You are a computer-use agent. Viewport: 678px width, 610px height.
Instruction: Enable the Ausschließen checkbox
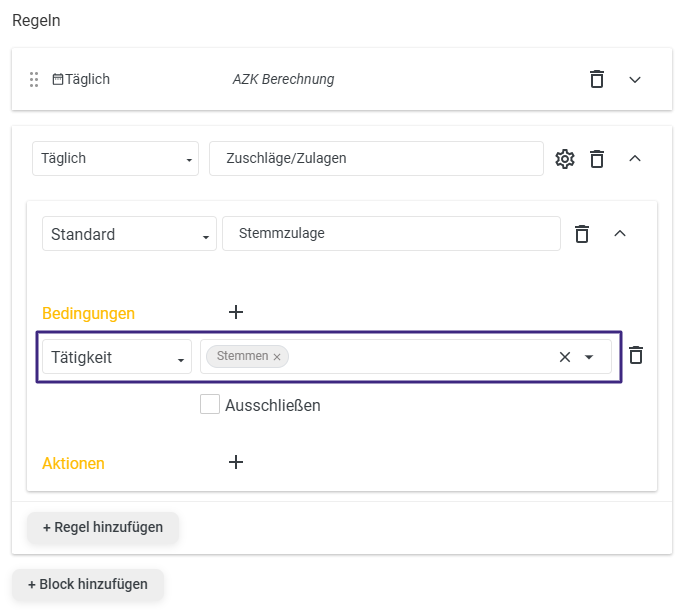pos(210,404)
